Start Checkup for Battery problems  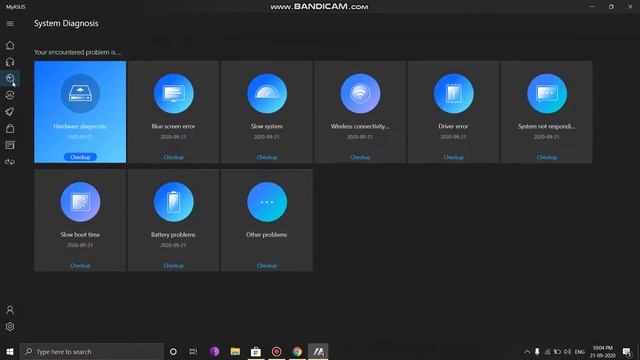pos(173,266)
